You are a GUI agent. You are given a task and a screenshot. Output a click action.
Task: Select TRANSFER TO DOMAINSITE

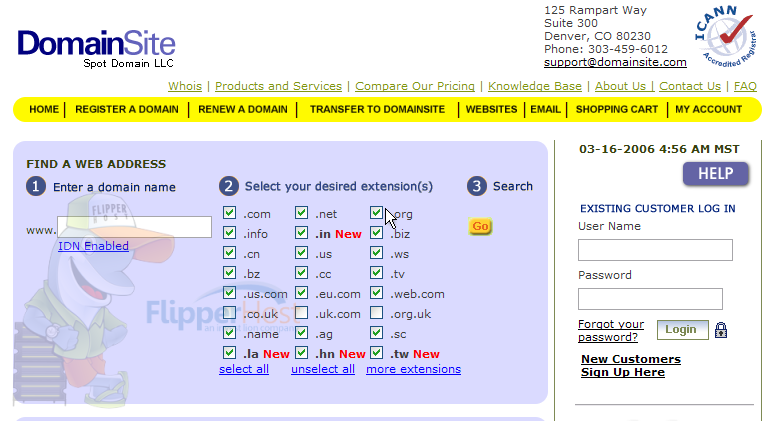377,109
